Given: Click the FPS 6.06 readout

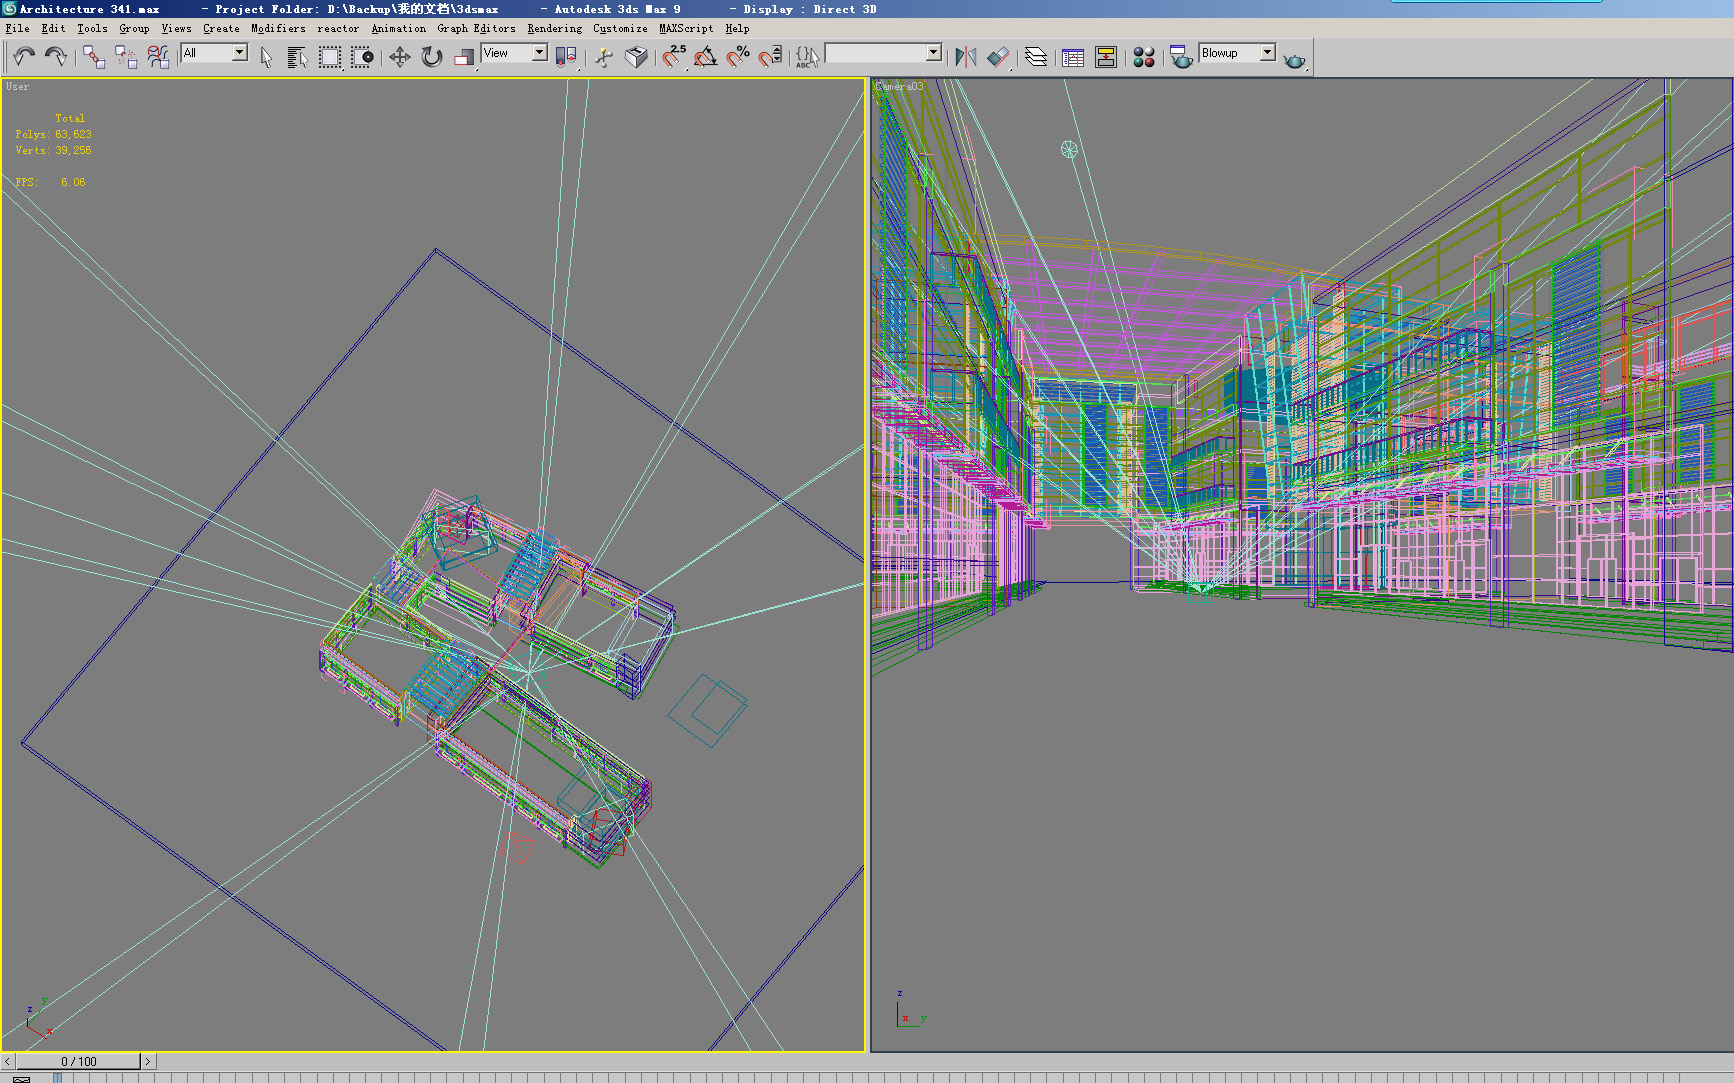Looking at the screenshot, I should click(x=50, y=182).
